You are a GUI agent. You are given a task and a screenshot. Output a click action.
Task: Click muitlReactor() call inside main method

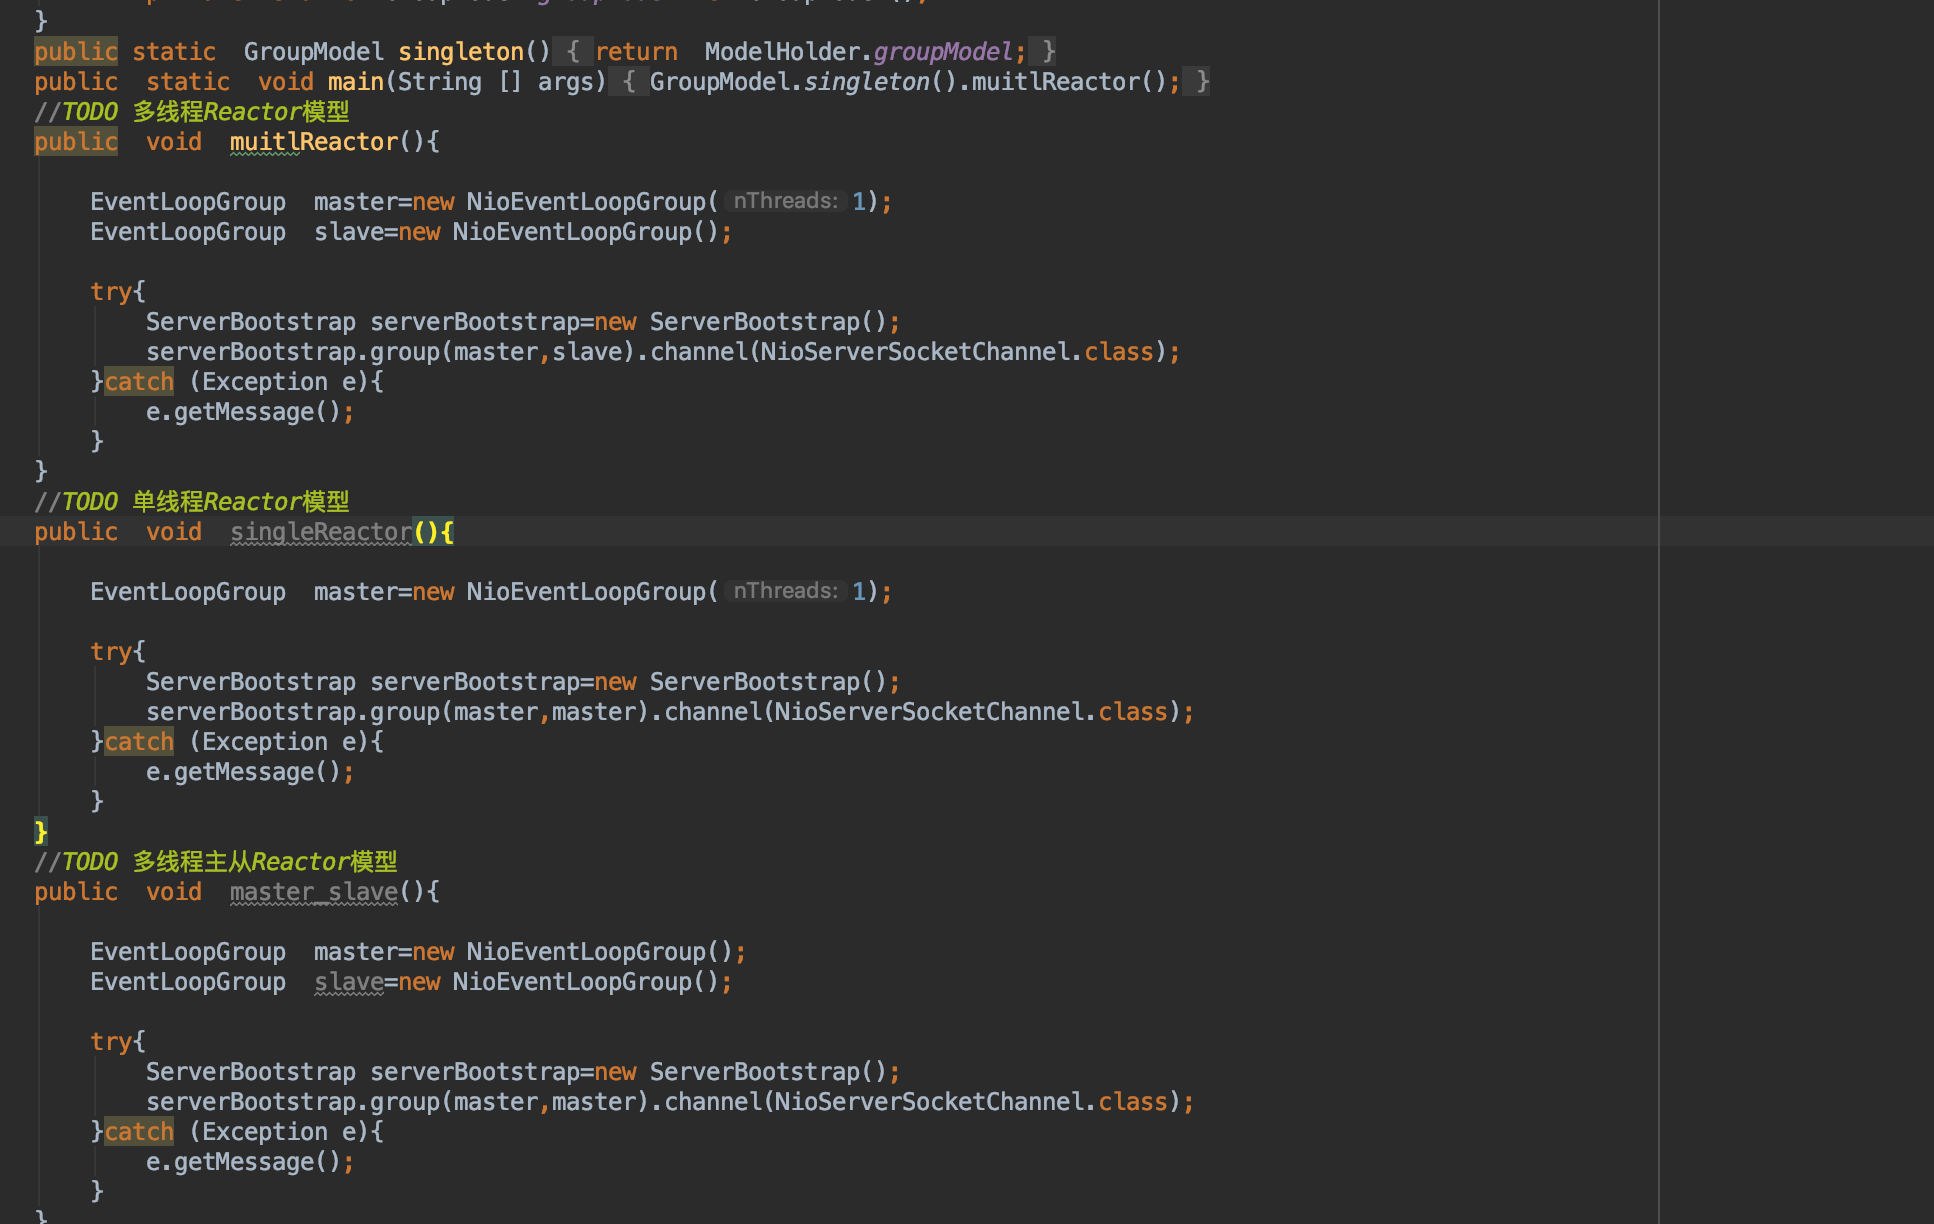click(x=1055, y=82)
